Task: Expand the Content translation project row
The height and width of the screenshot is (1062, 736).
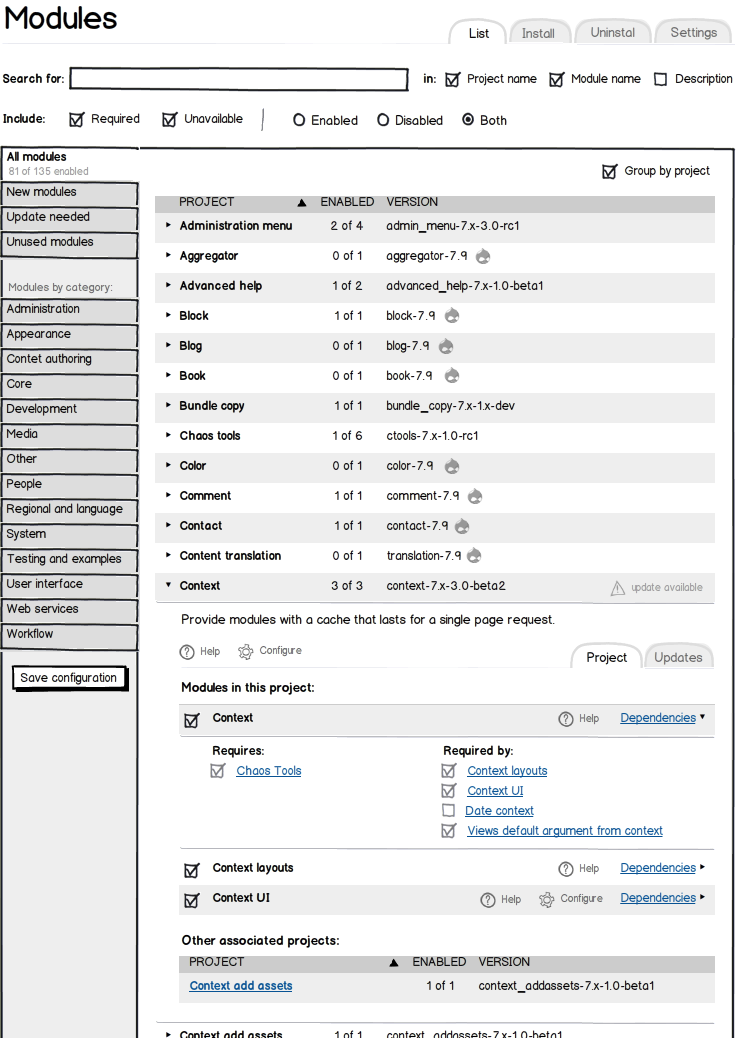Action: 168,555
